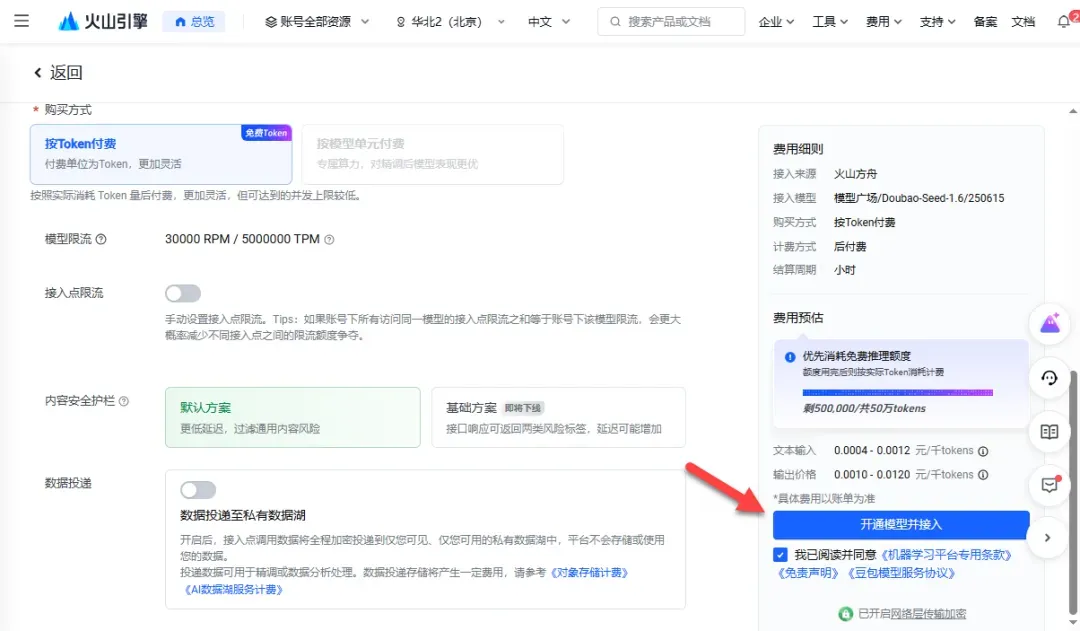
Task: Click the search magnifier icon
Action: (615, 21)
